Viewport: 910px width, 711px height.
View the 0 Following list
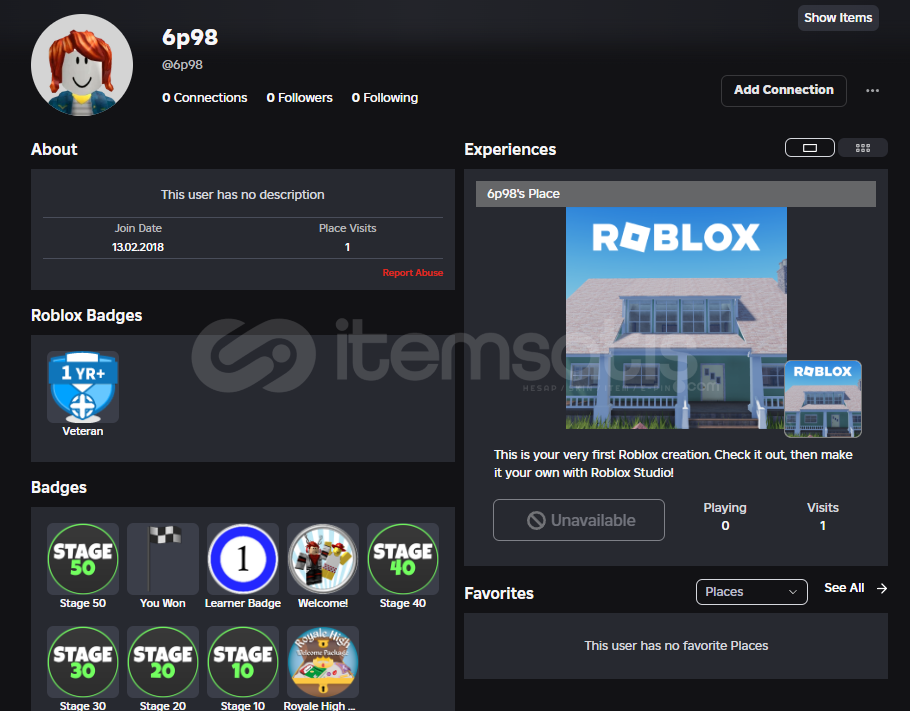coord(385,98)
